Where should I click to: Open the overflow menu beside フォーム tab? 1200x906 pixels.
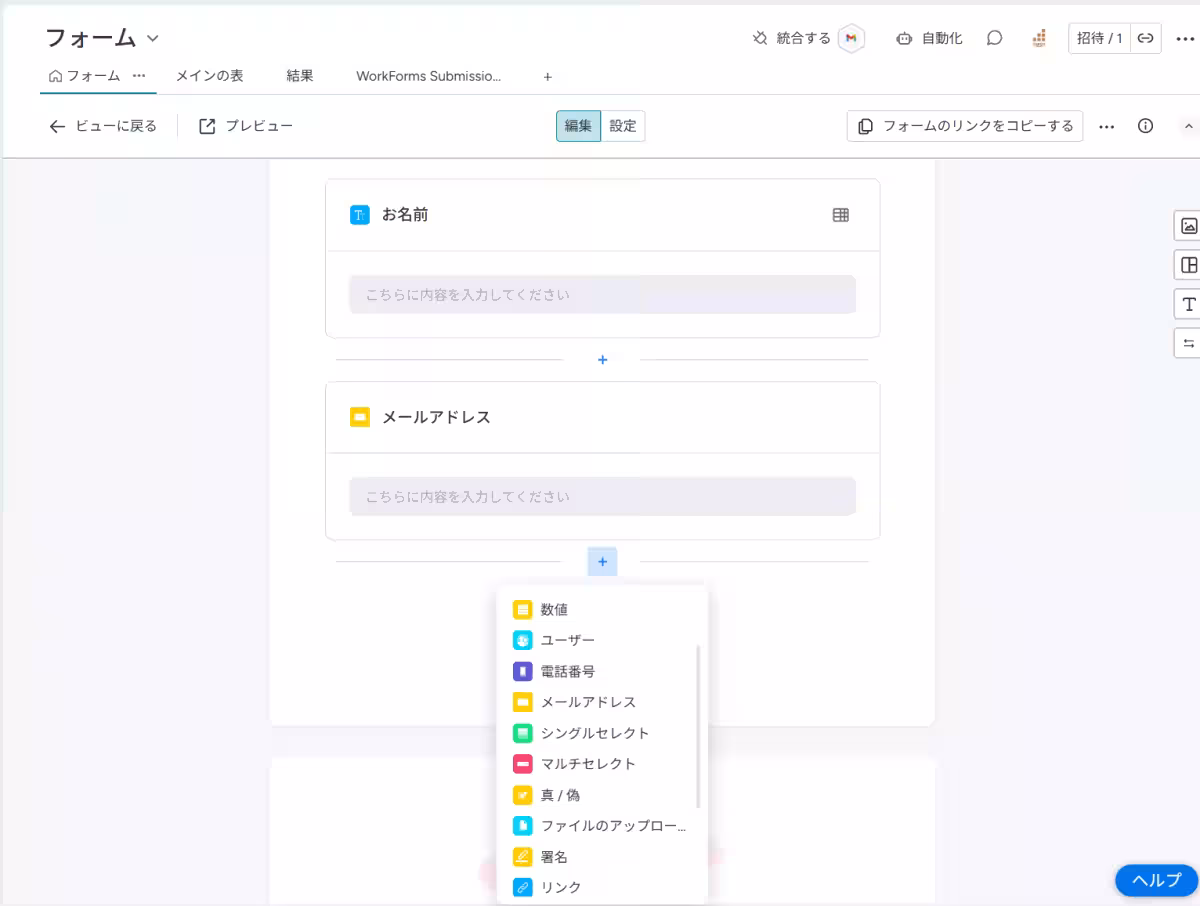(x=139, y=76)
